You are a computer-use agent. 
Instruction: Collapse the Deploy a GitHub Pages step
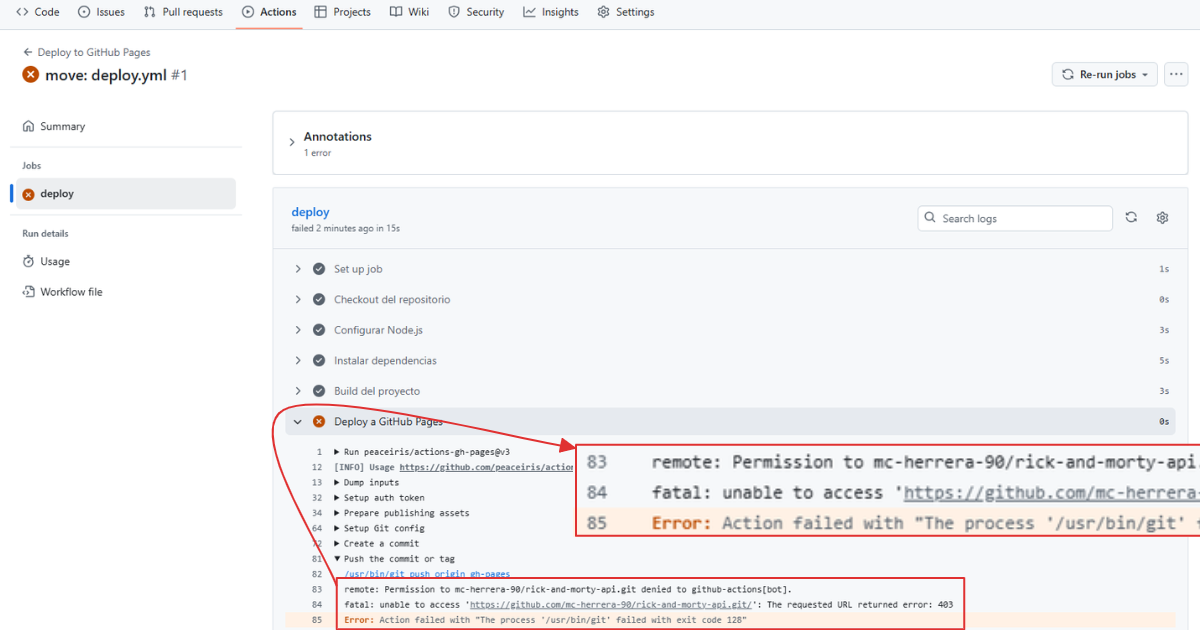click(298, 422)
